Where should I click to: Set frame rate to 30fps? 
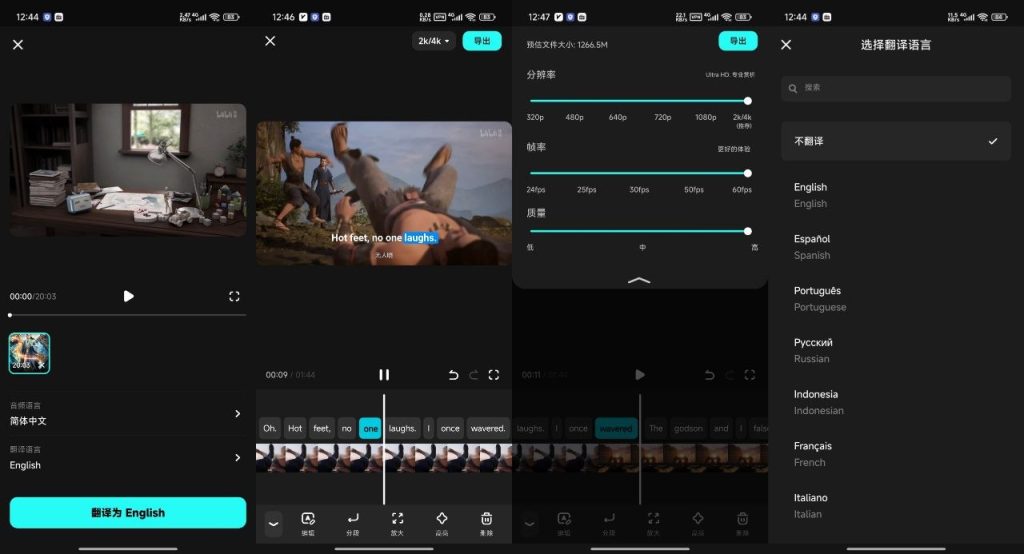pos(639,190)
